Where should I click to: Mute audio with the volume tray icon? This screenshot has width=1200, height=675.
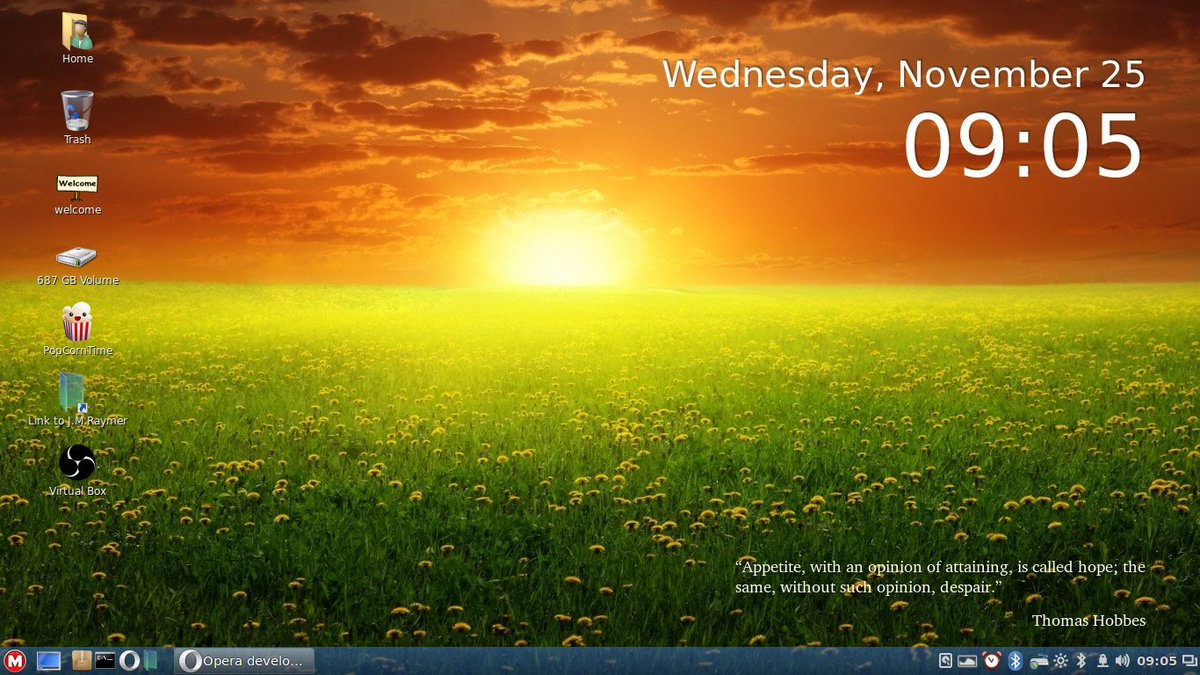pyautogui.click(x=1121, y=661)
